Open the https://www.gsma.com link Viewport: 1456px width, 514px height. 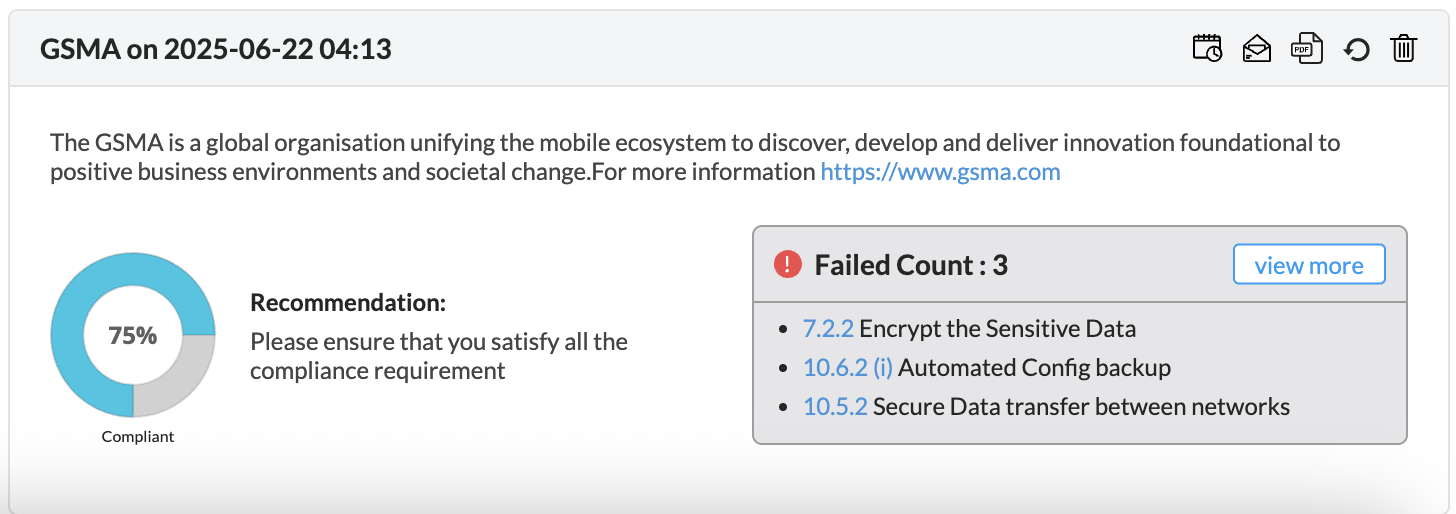click(940, 172)
